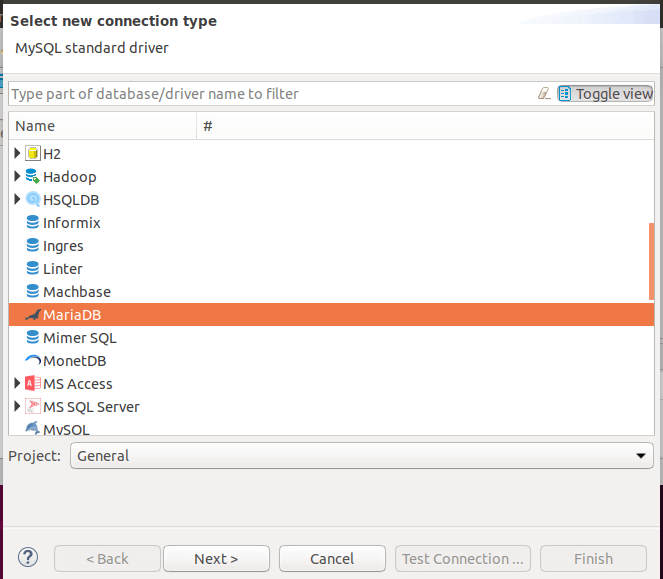Click the Name column header
The height and width of the screenshot is (579, 663).
tap(100, 126)
